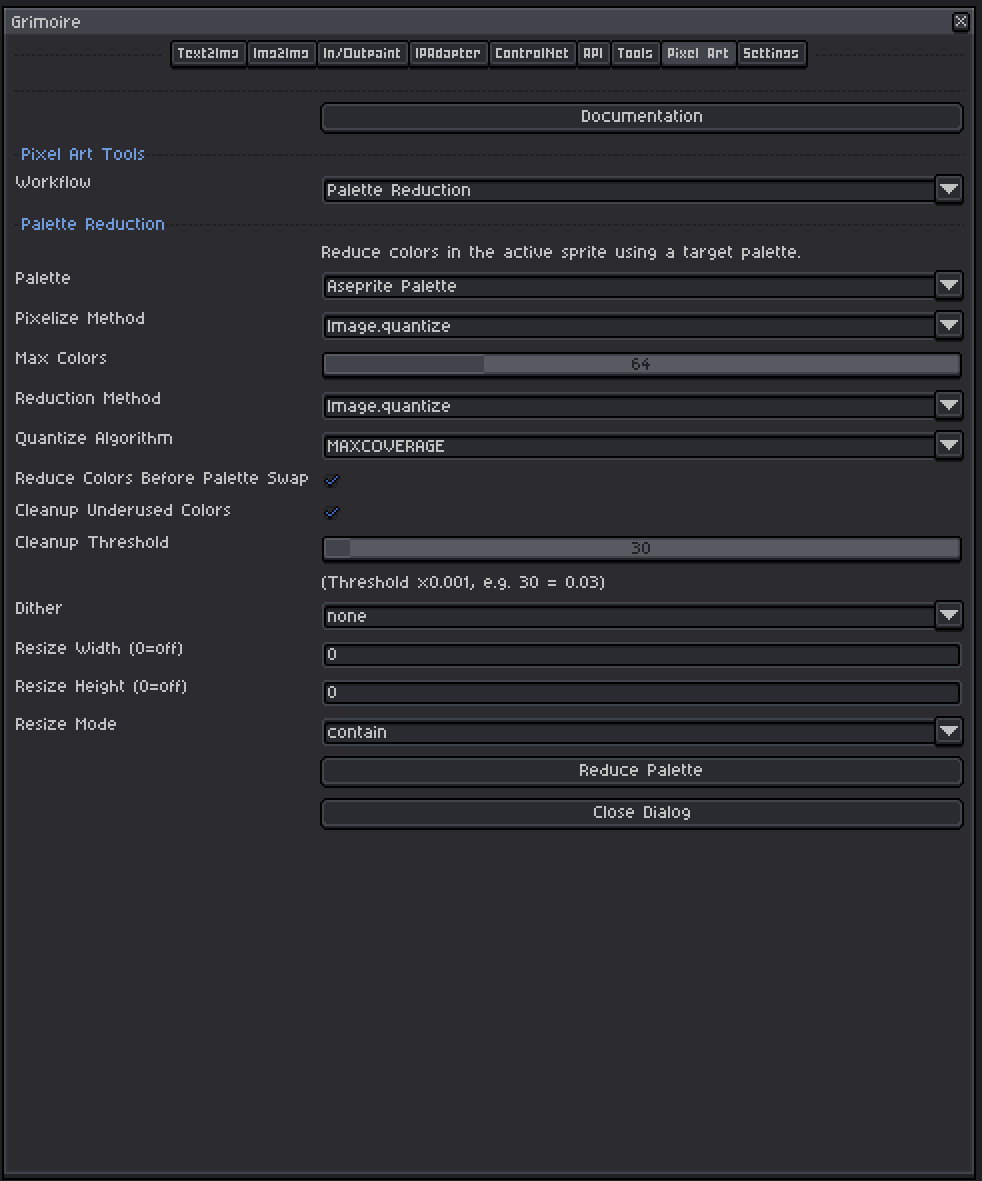Click the threshold hint text '(Threshold x0.001'

pos(463,582)
